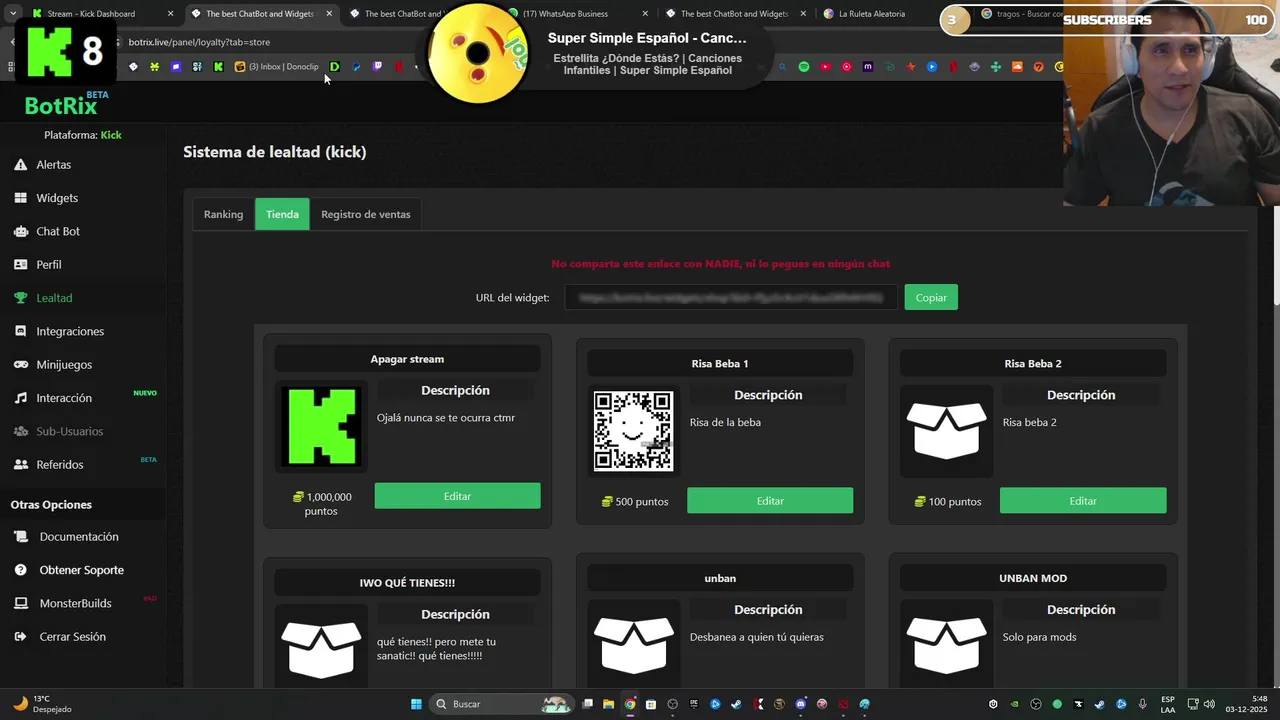This screenshot has height=720, width=1280.
Task: Open the clock and date panel
Action: point(1246,704)
